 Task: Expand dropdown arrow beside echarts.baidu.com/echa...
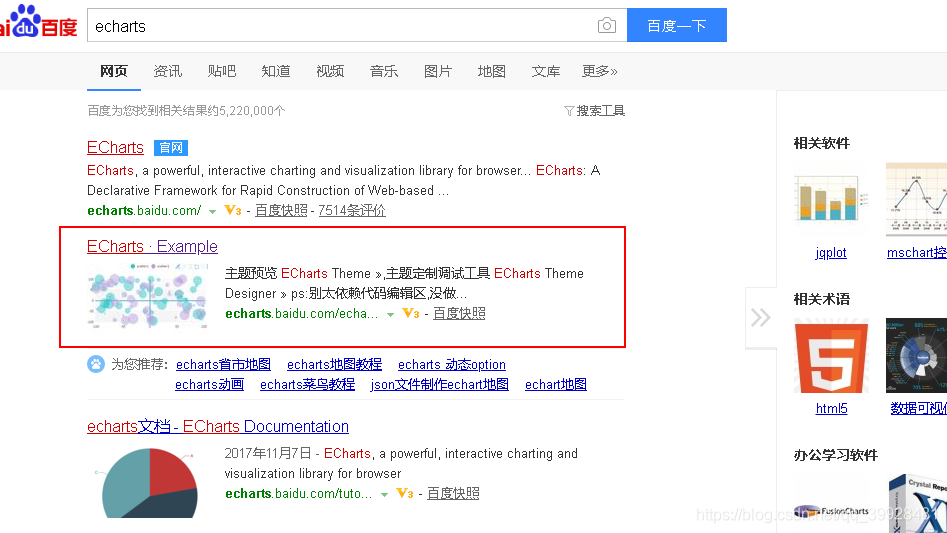click(x=390, y=314)
